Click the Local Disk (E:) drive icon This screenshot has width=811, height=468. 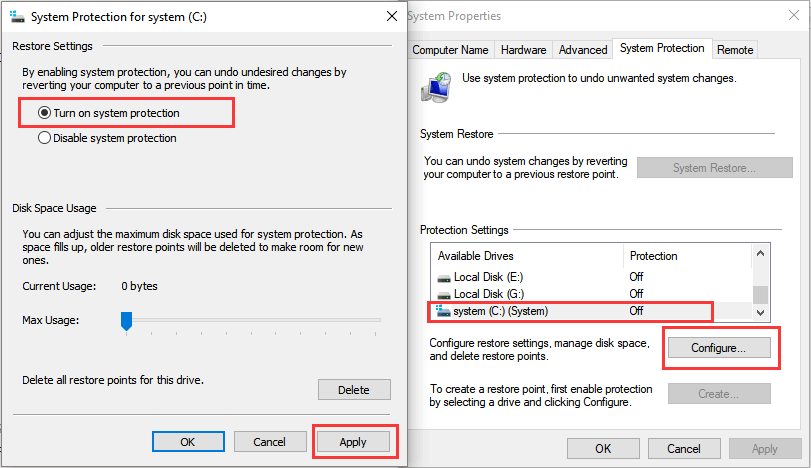[x=445, y=276]
